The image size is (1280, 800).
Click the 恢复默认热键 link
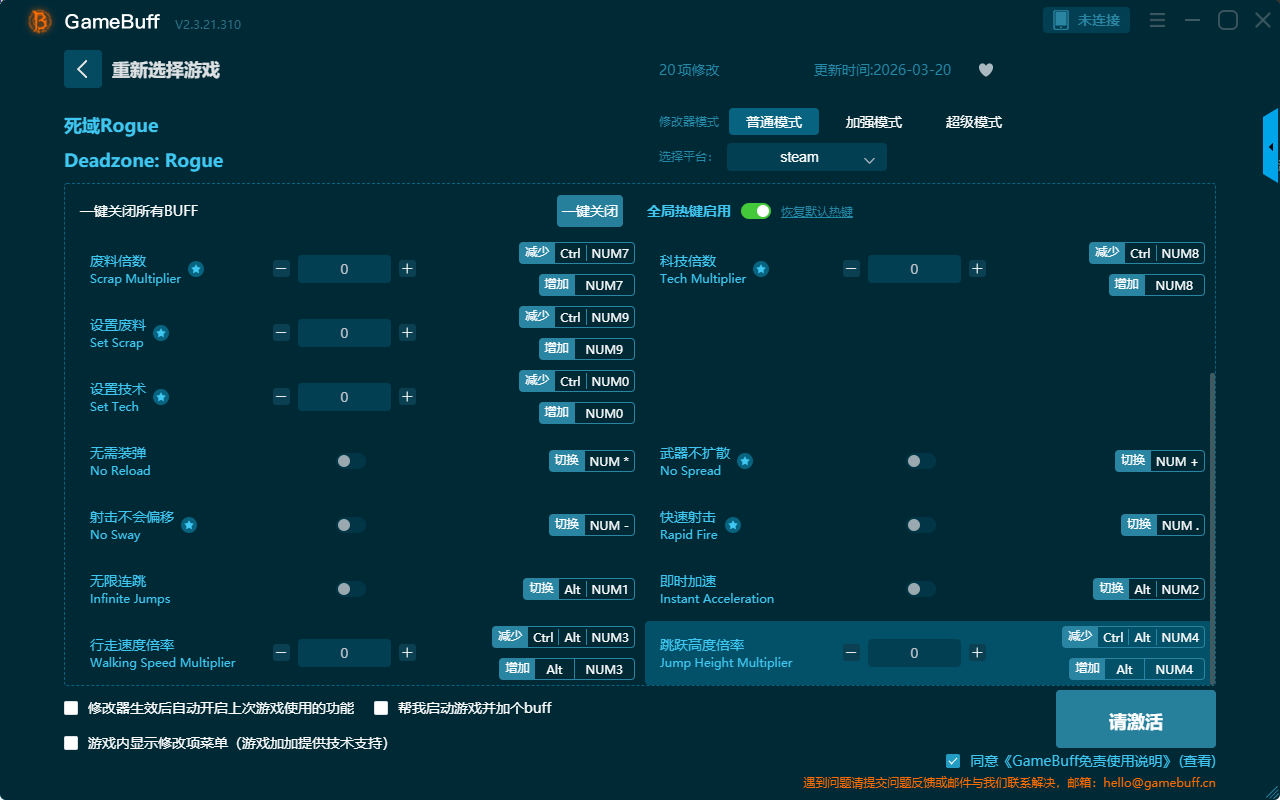tap(816, 212)
